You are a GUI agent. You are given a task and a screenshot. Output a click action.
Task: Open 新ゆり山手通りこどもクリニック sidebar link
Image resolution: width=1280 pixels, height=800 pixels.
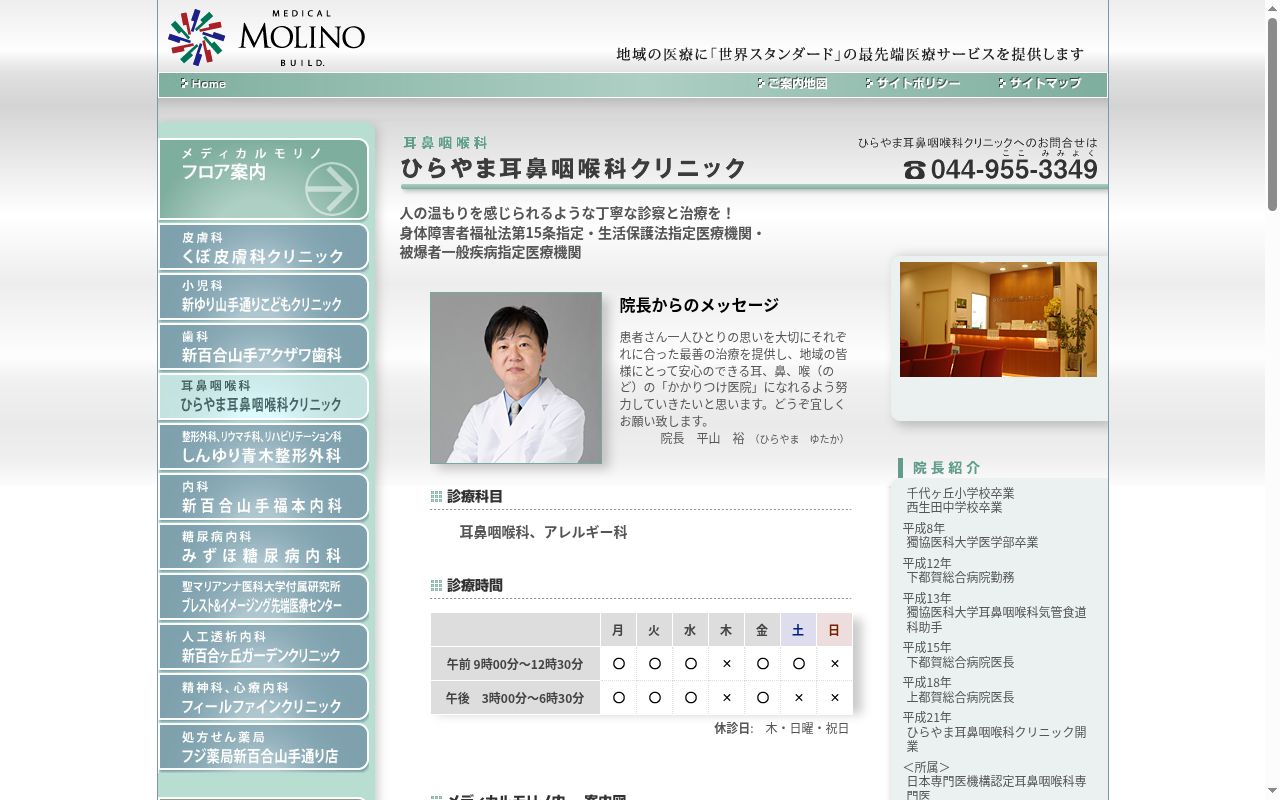point(263,297)
